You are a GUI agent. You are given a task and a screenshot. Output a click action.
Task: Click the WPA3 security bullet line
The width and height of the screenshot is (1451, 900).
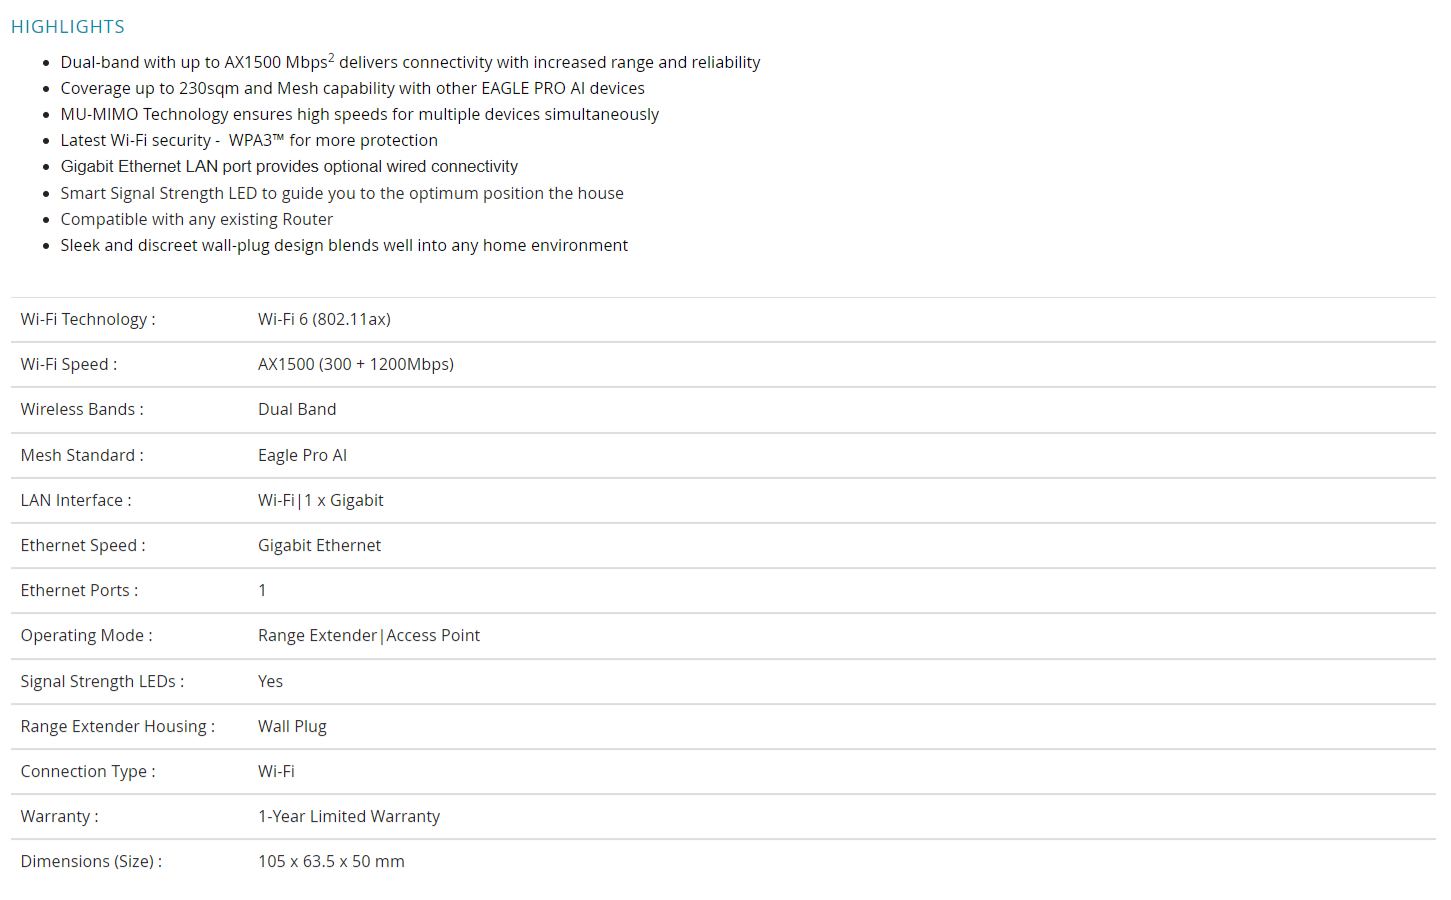pos(249,140)
